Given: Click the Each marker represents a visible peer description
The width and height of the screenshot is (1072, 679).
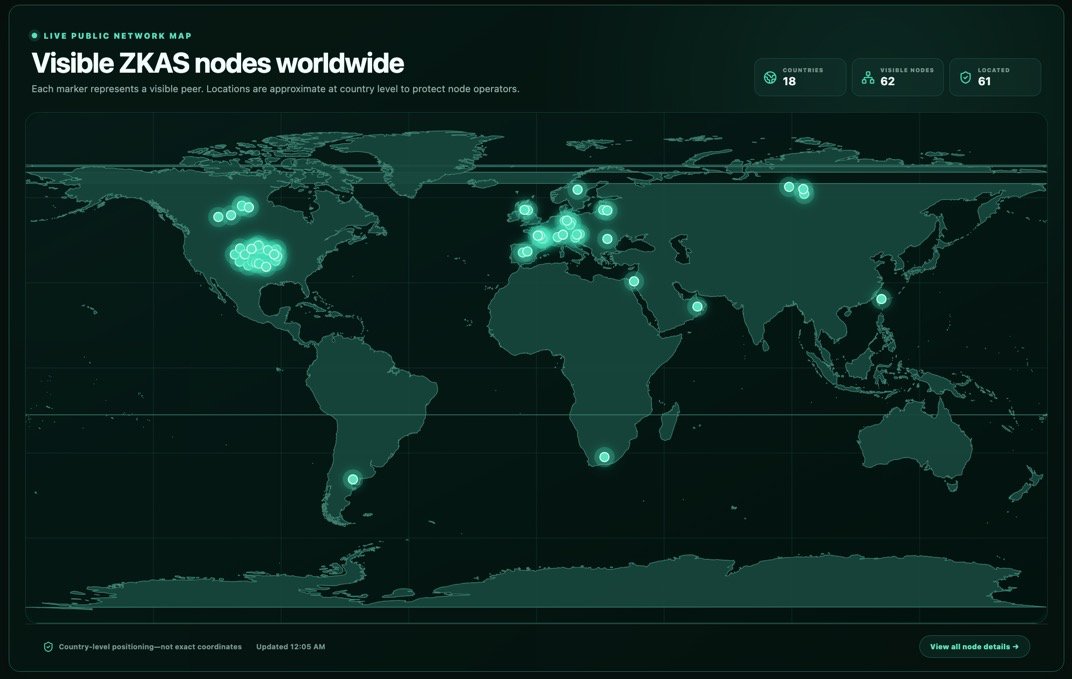Looking at the screenshot, I should click(275, 89).
